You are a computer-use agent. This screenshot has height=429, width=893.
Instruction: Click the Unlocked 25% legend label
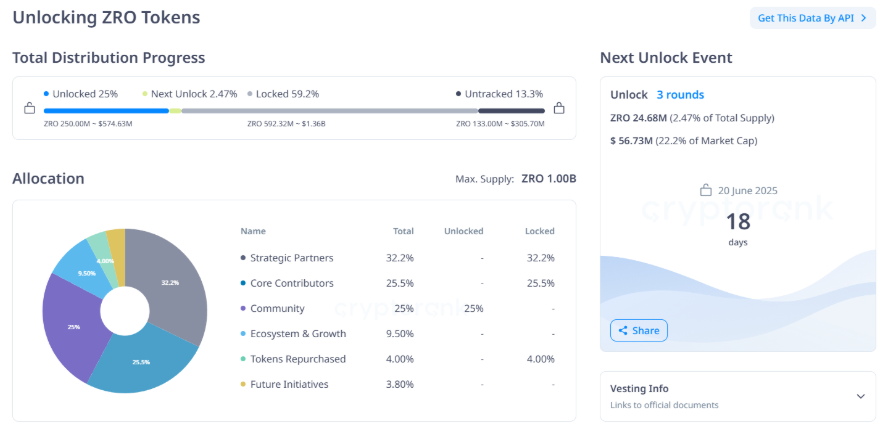(x=81, y=94)
